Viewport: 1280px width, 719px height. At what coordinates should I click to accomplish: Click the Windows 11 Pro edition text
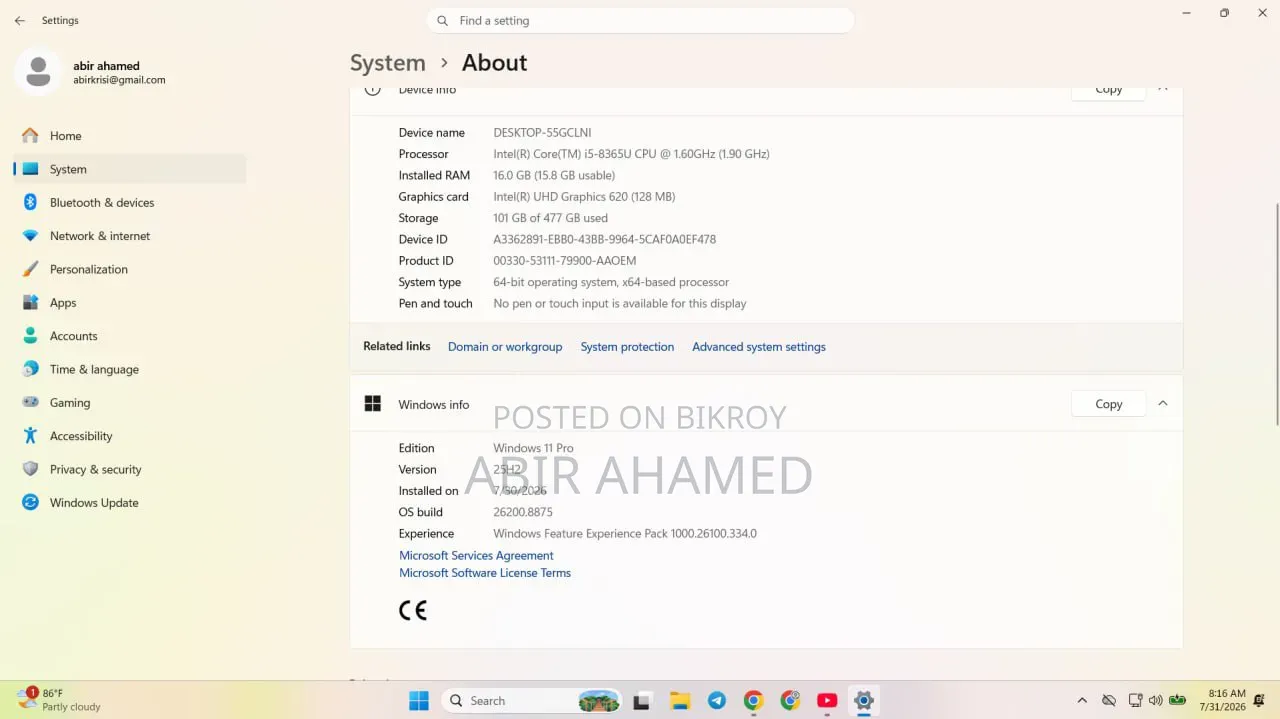click(533, 448)
